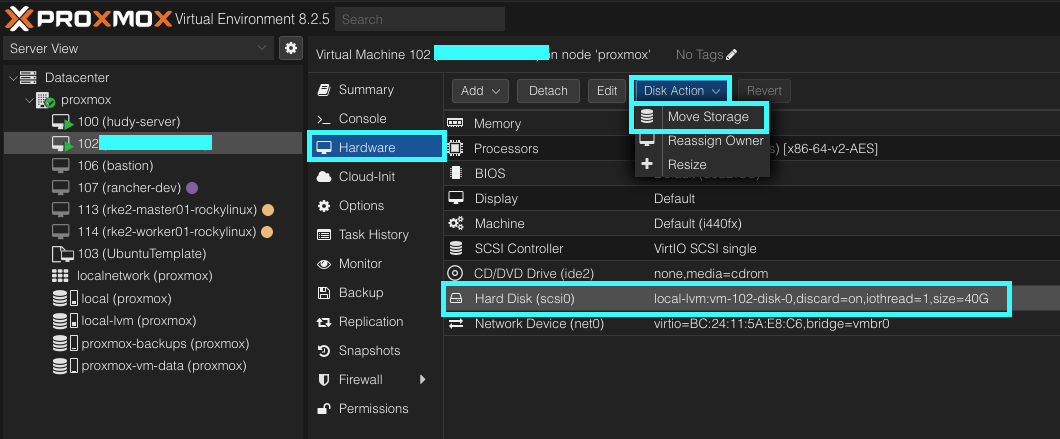Click in the Search field
Viewport: 1060px width, 439px height.
420,19
